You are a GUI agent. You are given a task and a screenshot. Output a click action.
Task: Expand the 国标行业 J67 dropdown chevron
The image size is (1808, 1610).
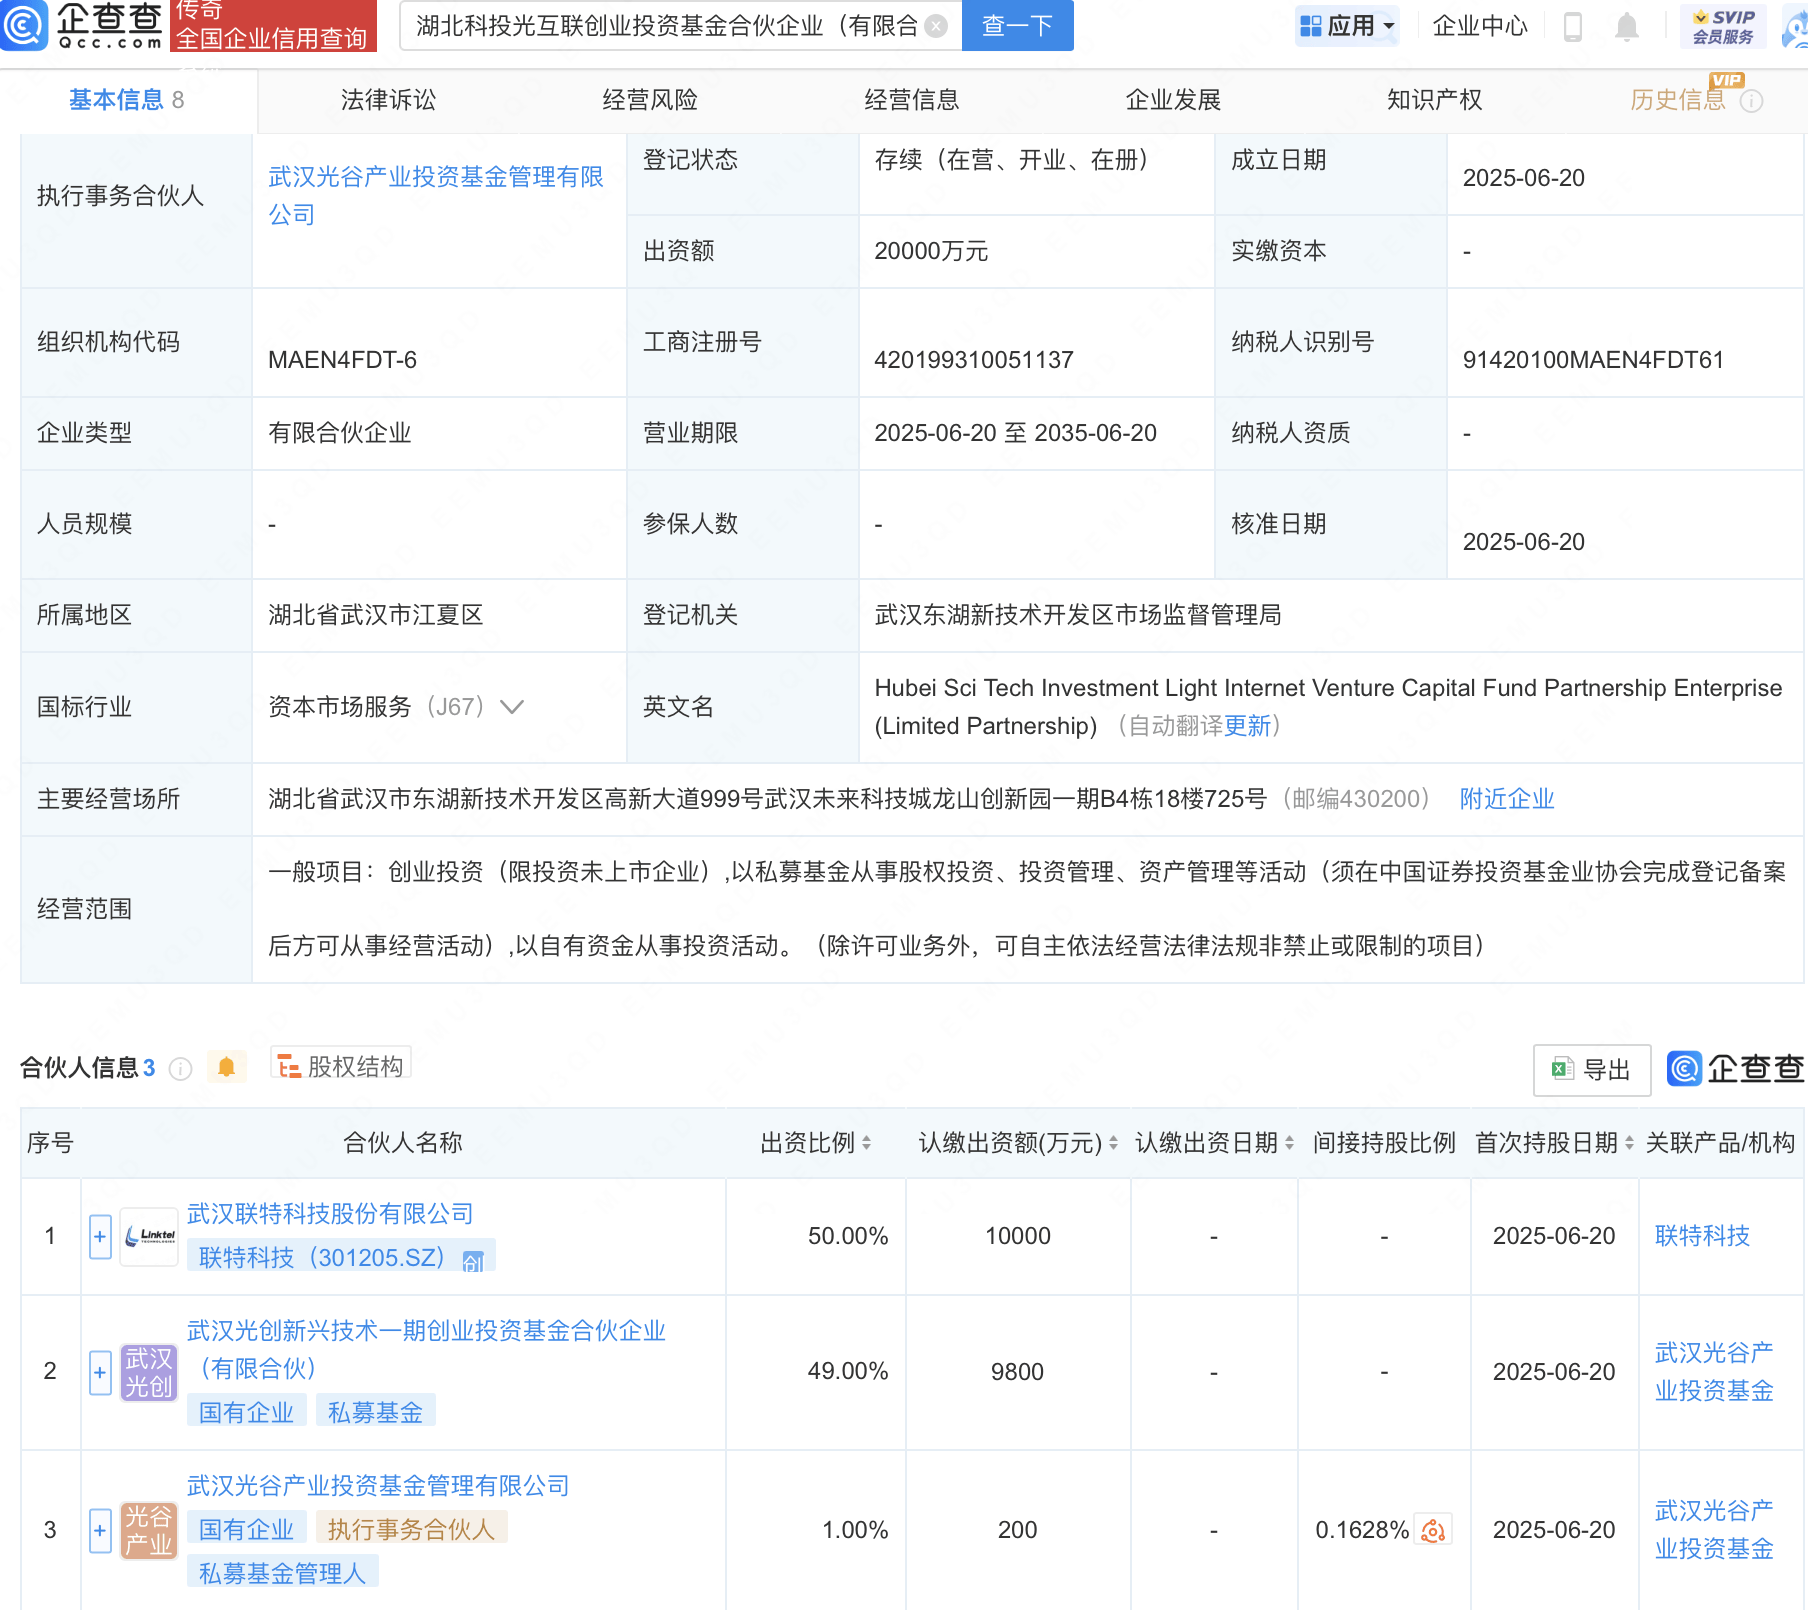coord(512,707)
